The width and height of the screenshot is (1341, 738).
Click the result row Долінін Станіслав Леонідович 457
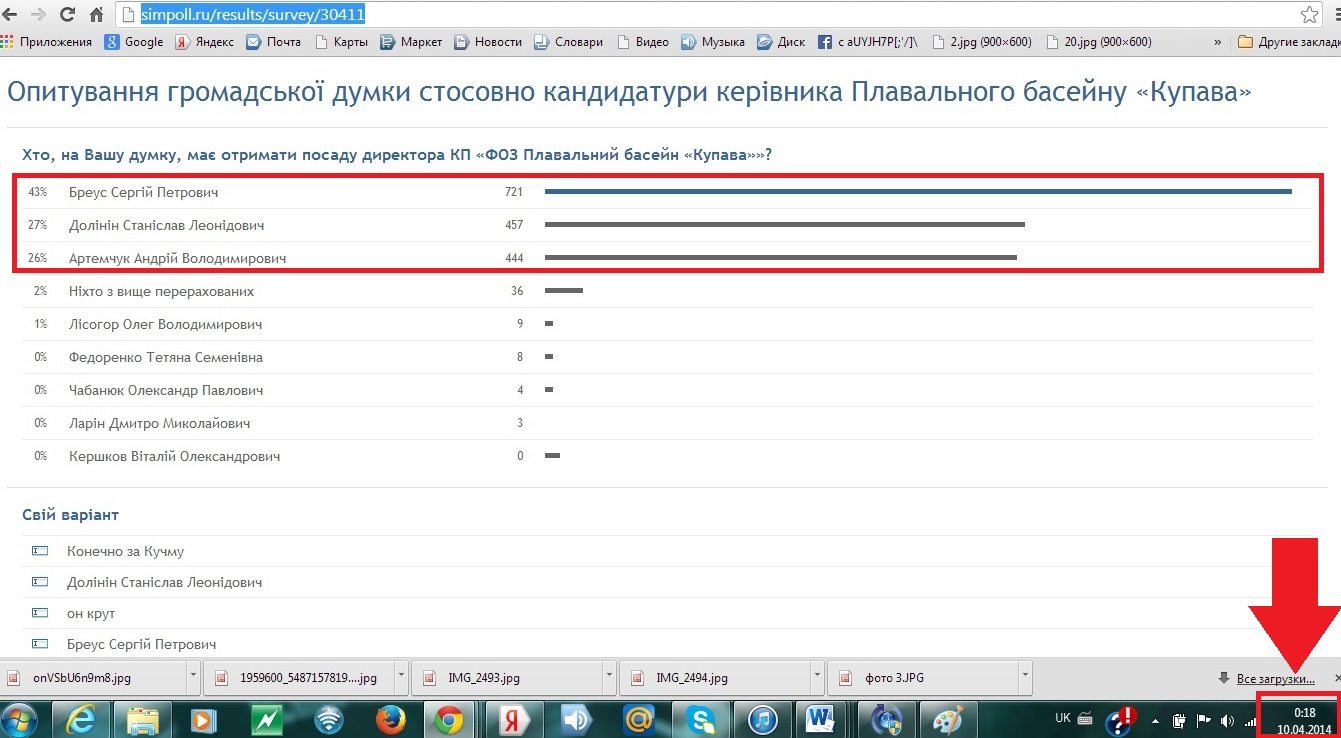667,225
